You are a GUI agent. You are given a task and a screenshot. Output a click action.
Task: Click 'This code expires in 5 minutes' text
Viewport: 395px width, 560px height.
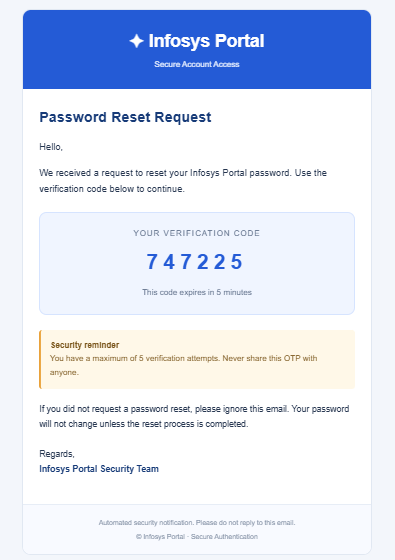[x=197, y=292]
